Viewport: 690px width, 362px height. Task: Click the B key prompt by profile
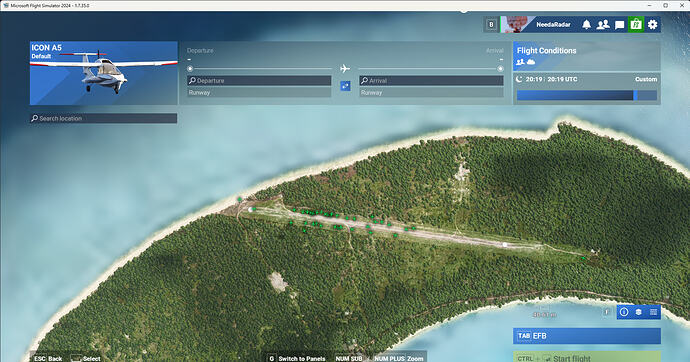[x=491, y=25]
